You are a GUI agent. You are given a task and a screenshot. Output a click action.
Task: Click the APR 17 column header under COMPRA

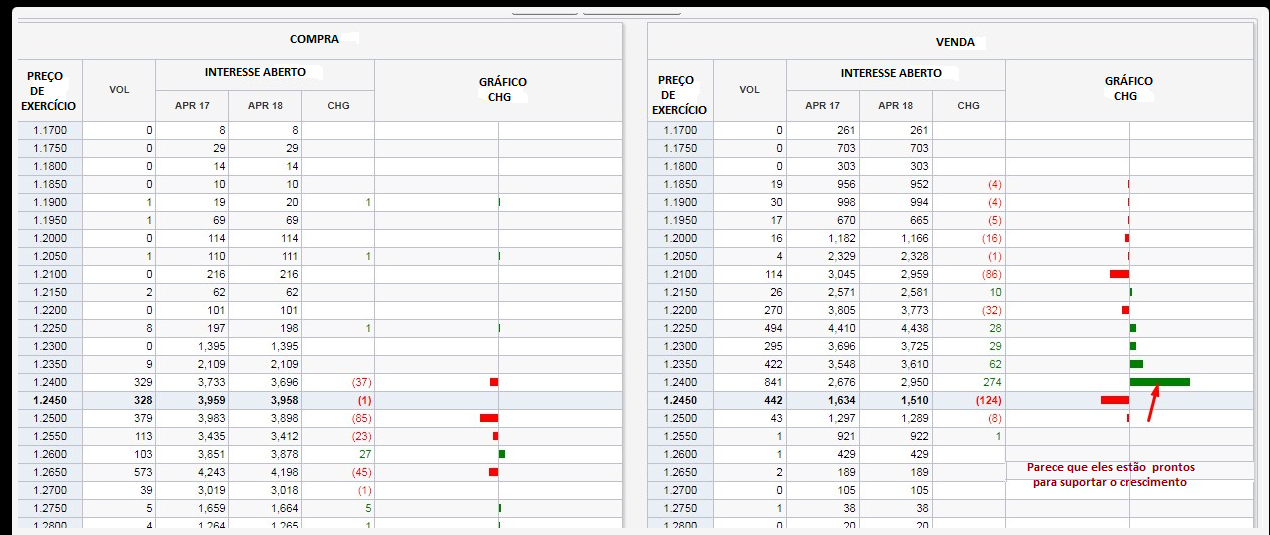[192, 106]
